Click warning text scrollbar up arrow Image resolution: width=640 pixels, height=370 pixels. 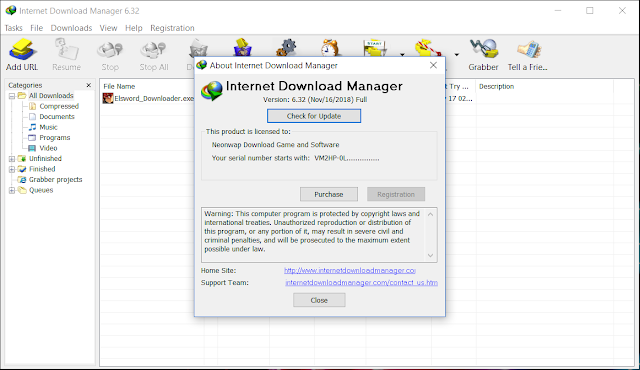tap(430, 214)
